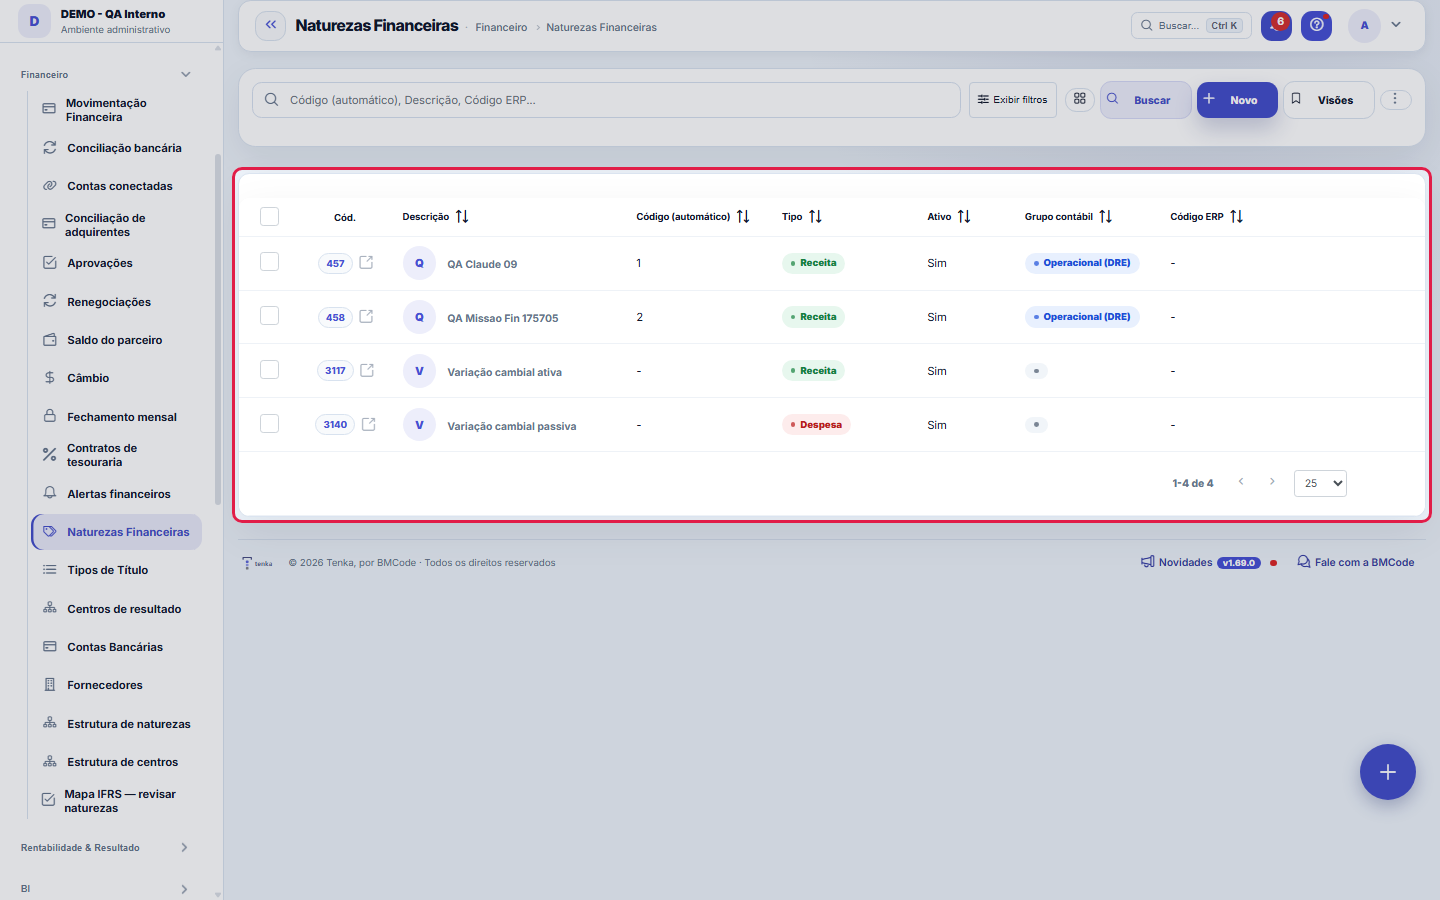
Task: Open the help question mark icon
Action: point(1316,25)
